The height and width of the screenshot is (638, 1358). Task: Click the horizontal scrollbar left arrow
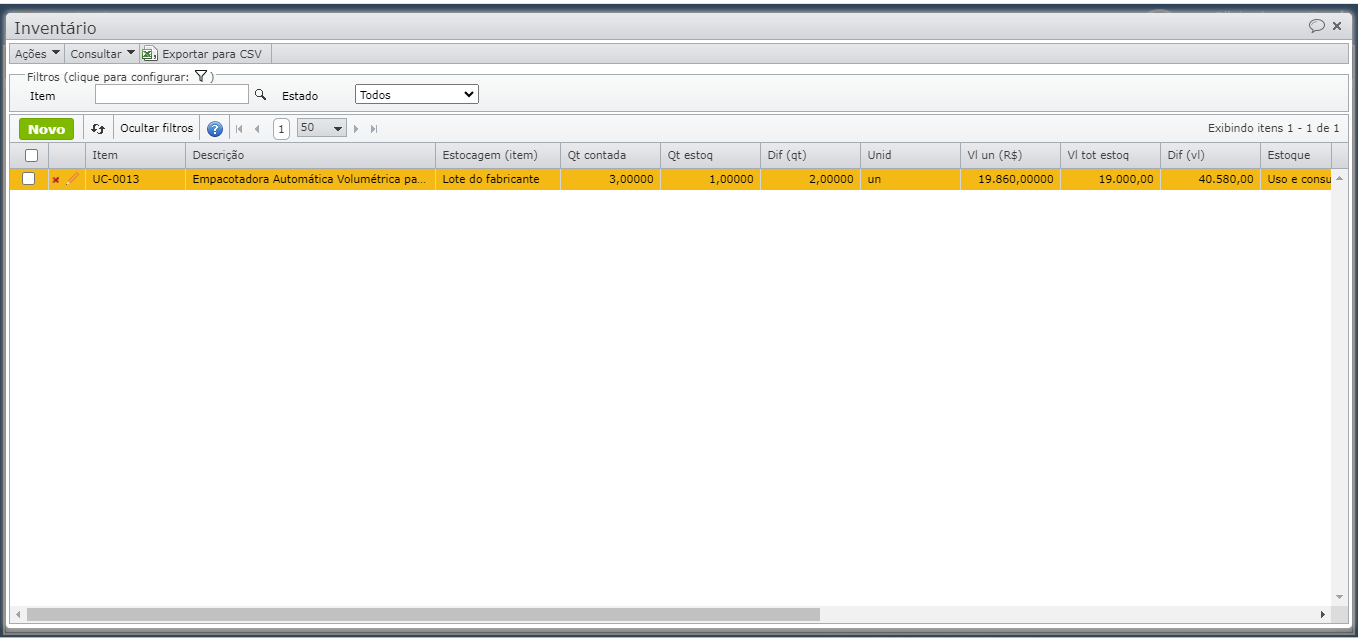coord(17,614)
